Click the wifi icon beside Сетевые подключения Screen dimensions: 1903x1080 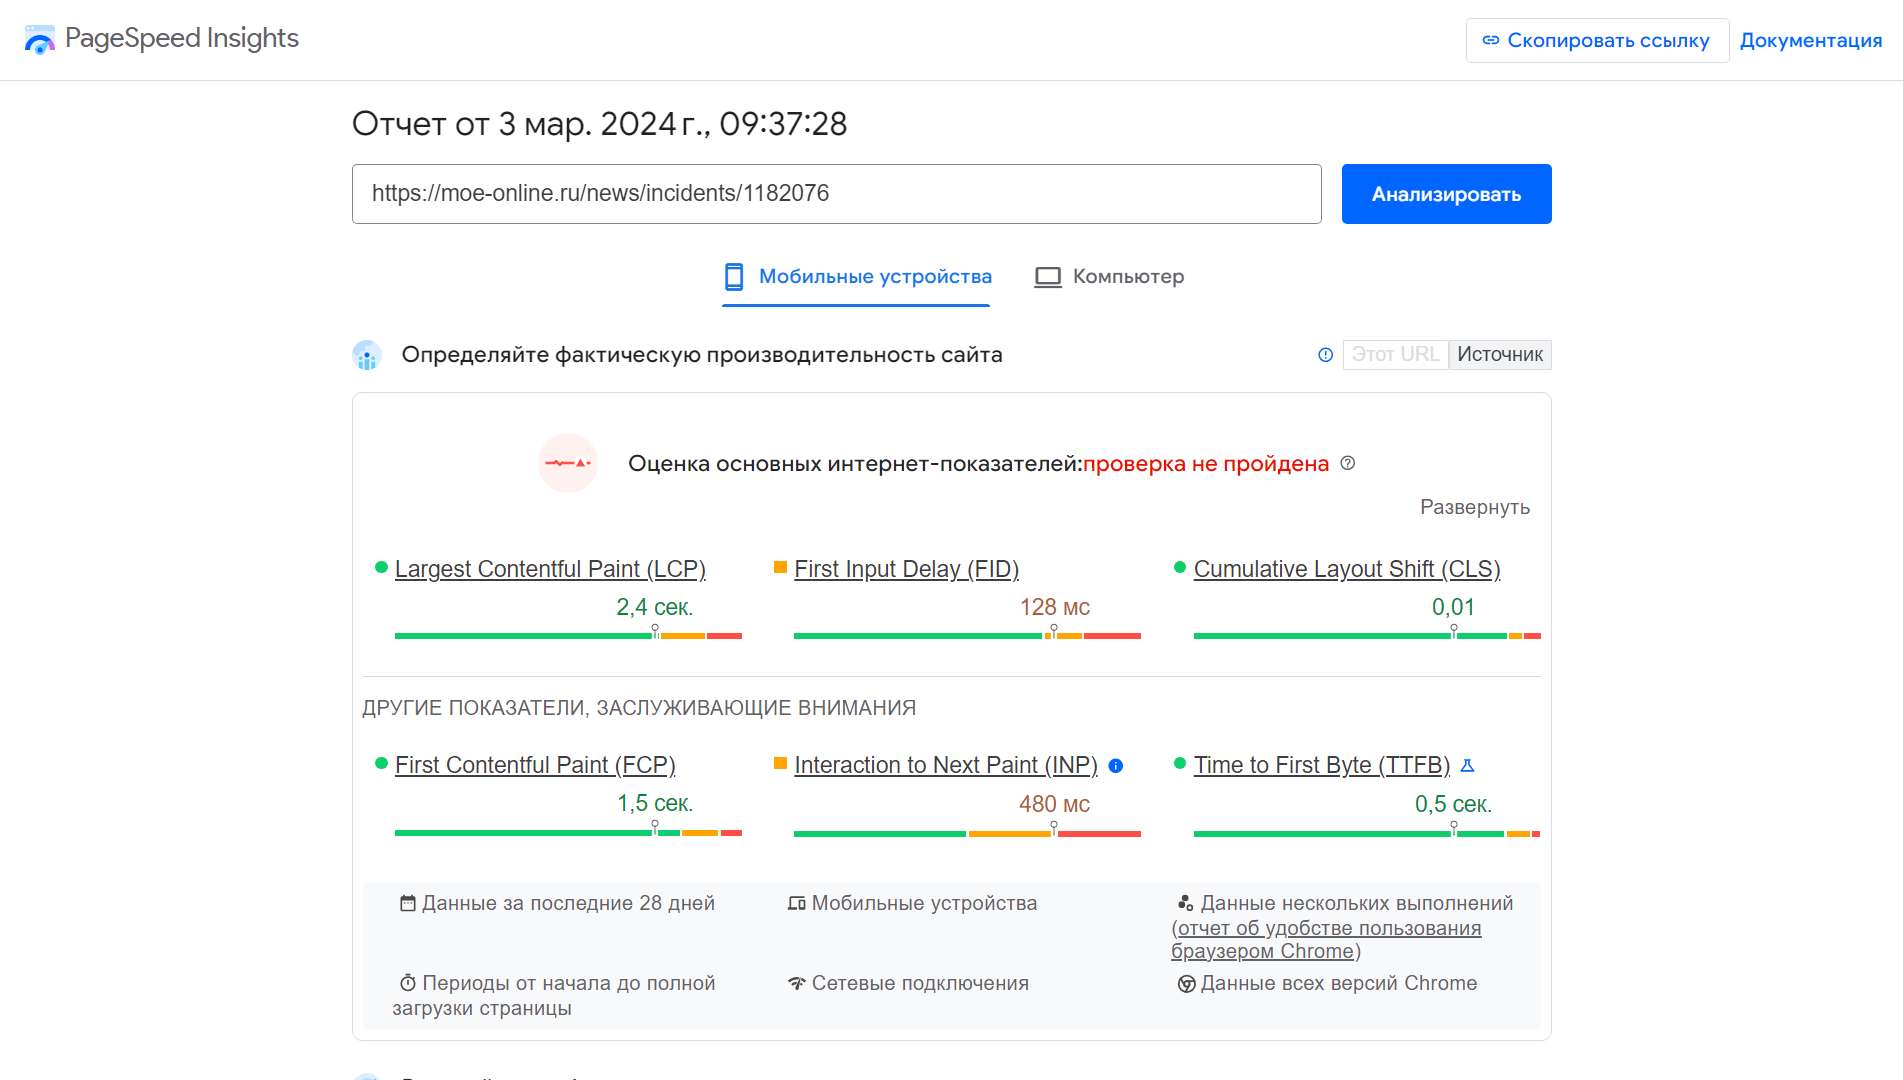[x=797, y=983]
